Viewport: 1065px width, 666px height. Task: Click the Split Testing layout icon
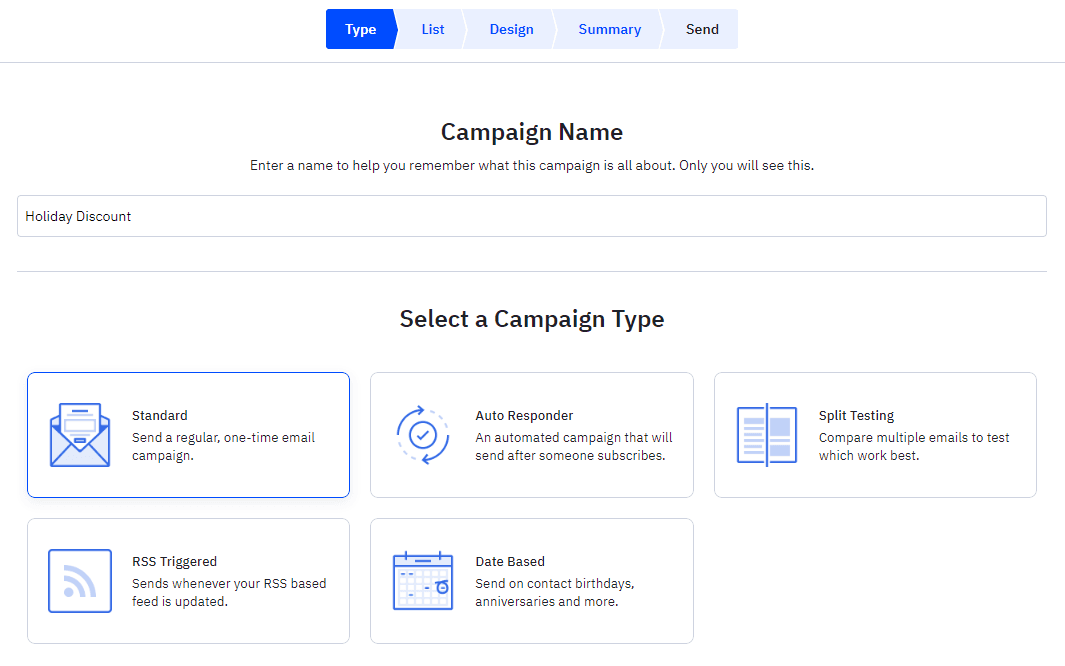click(767, 435)
